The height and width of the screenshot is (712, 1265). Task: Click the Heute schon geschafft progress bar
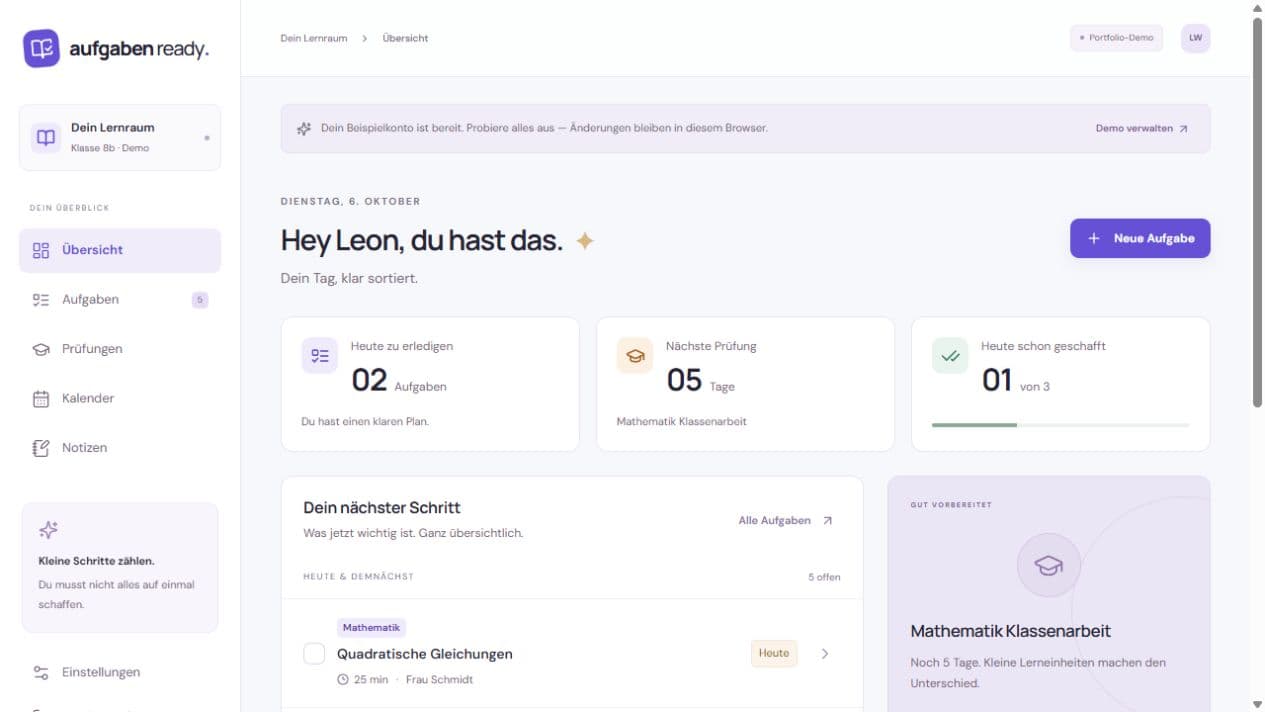1061,425
